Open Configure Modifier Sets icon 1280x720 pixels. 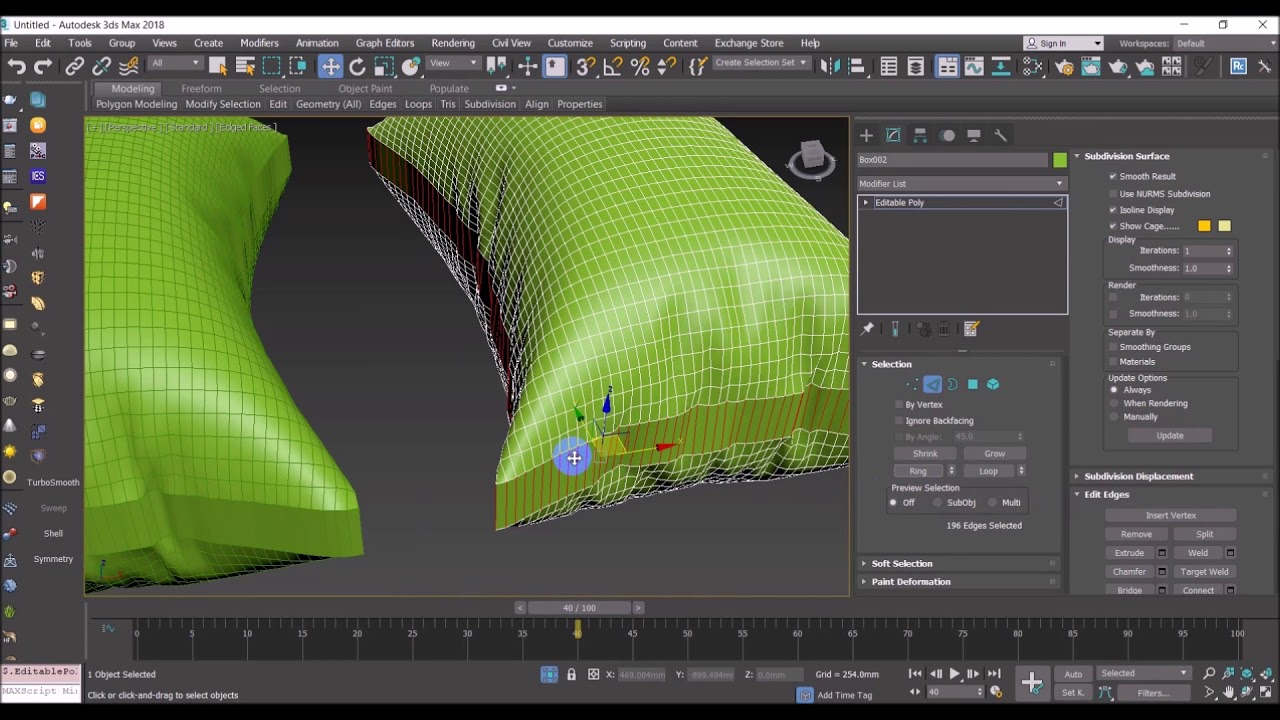pyautogui.click(x=971, y=329)
